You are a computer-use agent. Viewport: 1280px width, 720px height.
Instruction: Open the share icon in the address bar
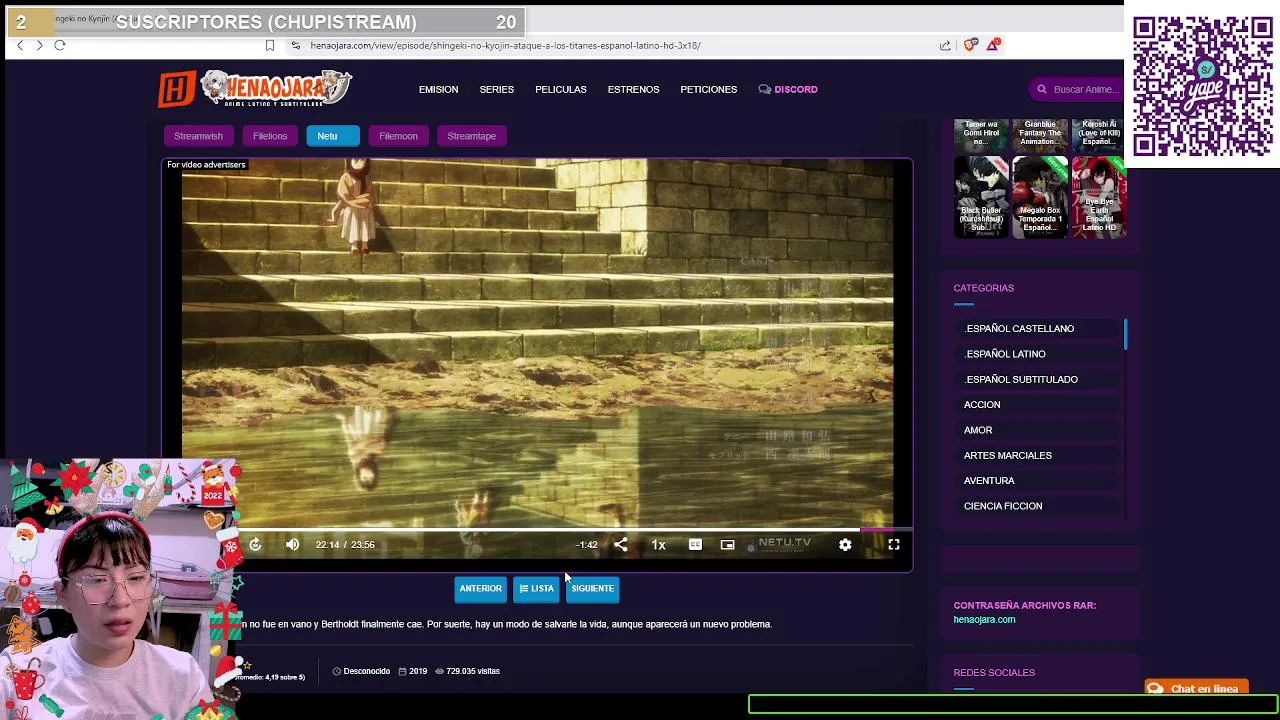pos(945,45)
